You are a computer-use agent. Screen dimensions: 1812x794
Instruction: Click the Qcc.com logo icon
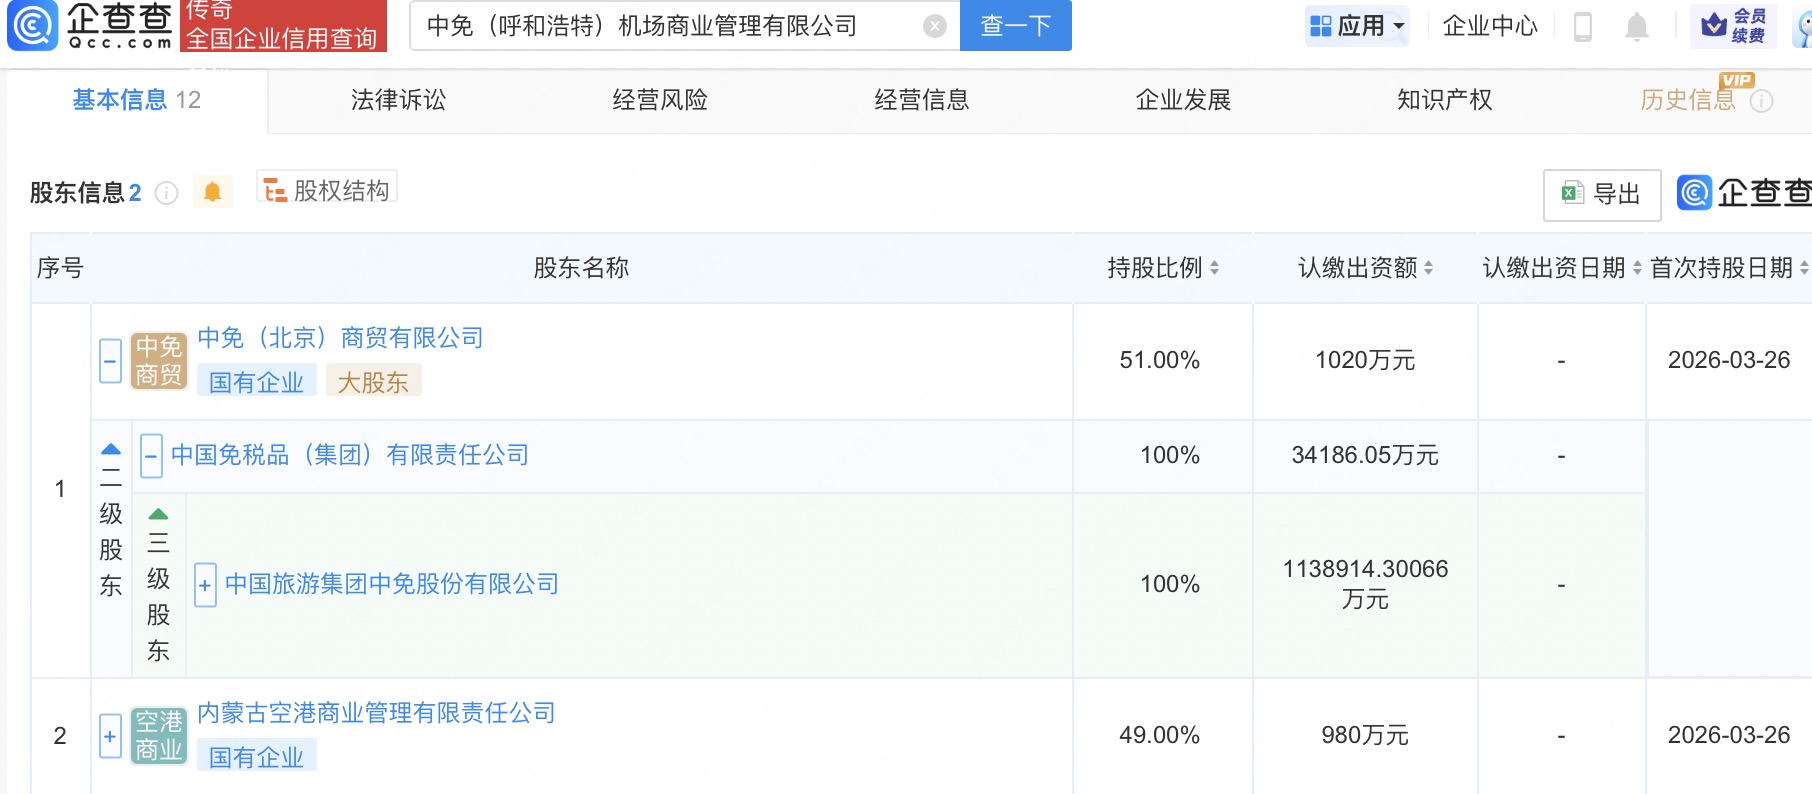[32, 26]
